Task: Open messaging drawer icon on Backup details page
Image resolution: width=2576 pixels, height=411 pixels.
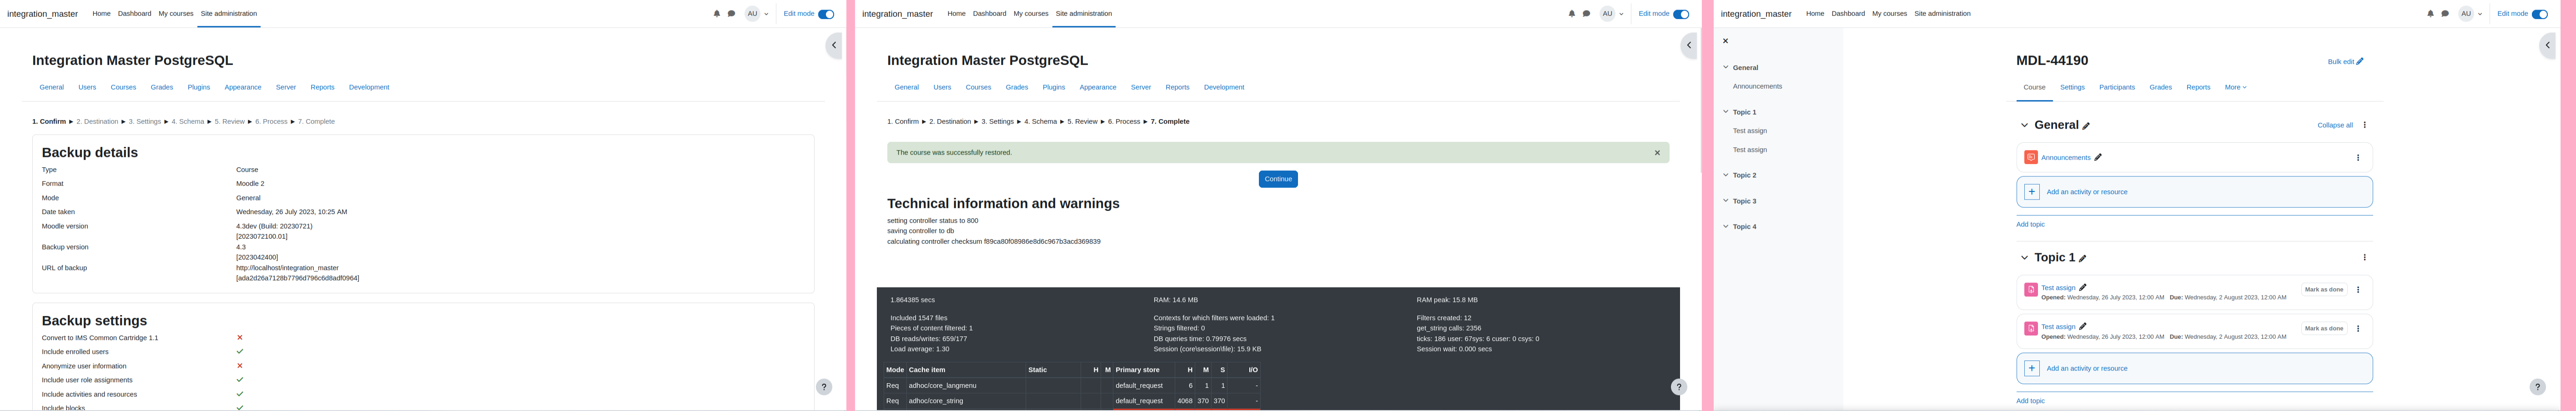Action: pyautogui.click(x=731, y=14)
